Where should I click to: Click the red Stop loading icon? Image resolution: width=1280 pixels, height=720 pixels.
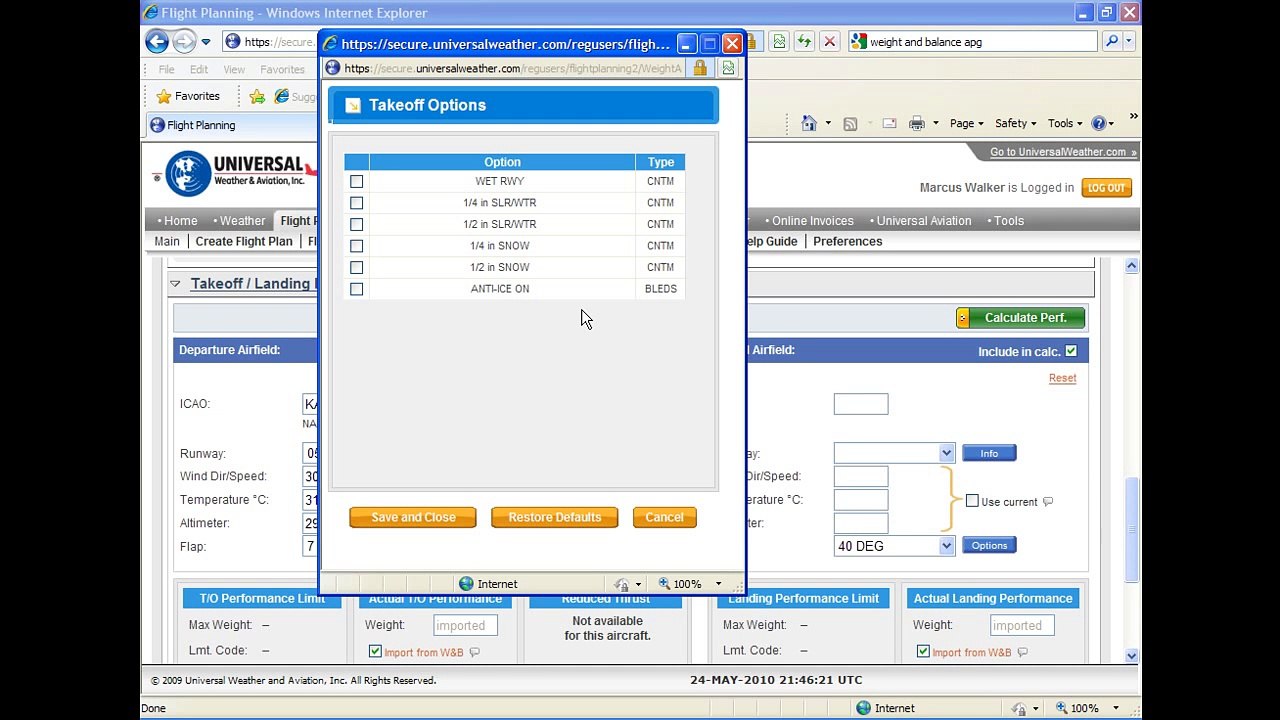click(x=829, y=42)
